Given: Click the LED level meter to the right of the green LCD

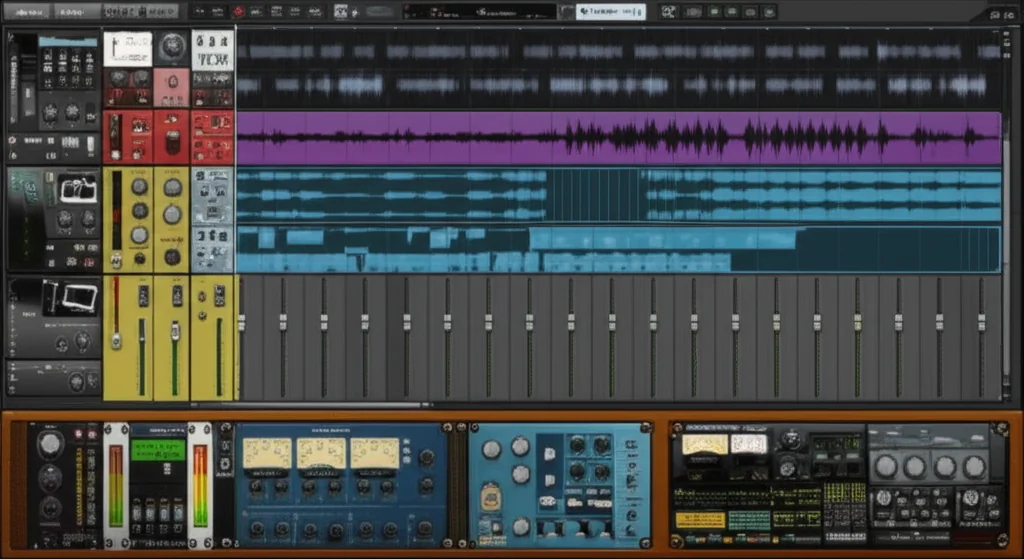Looking at the screenshot, I should 200,486.
